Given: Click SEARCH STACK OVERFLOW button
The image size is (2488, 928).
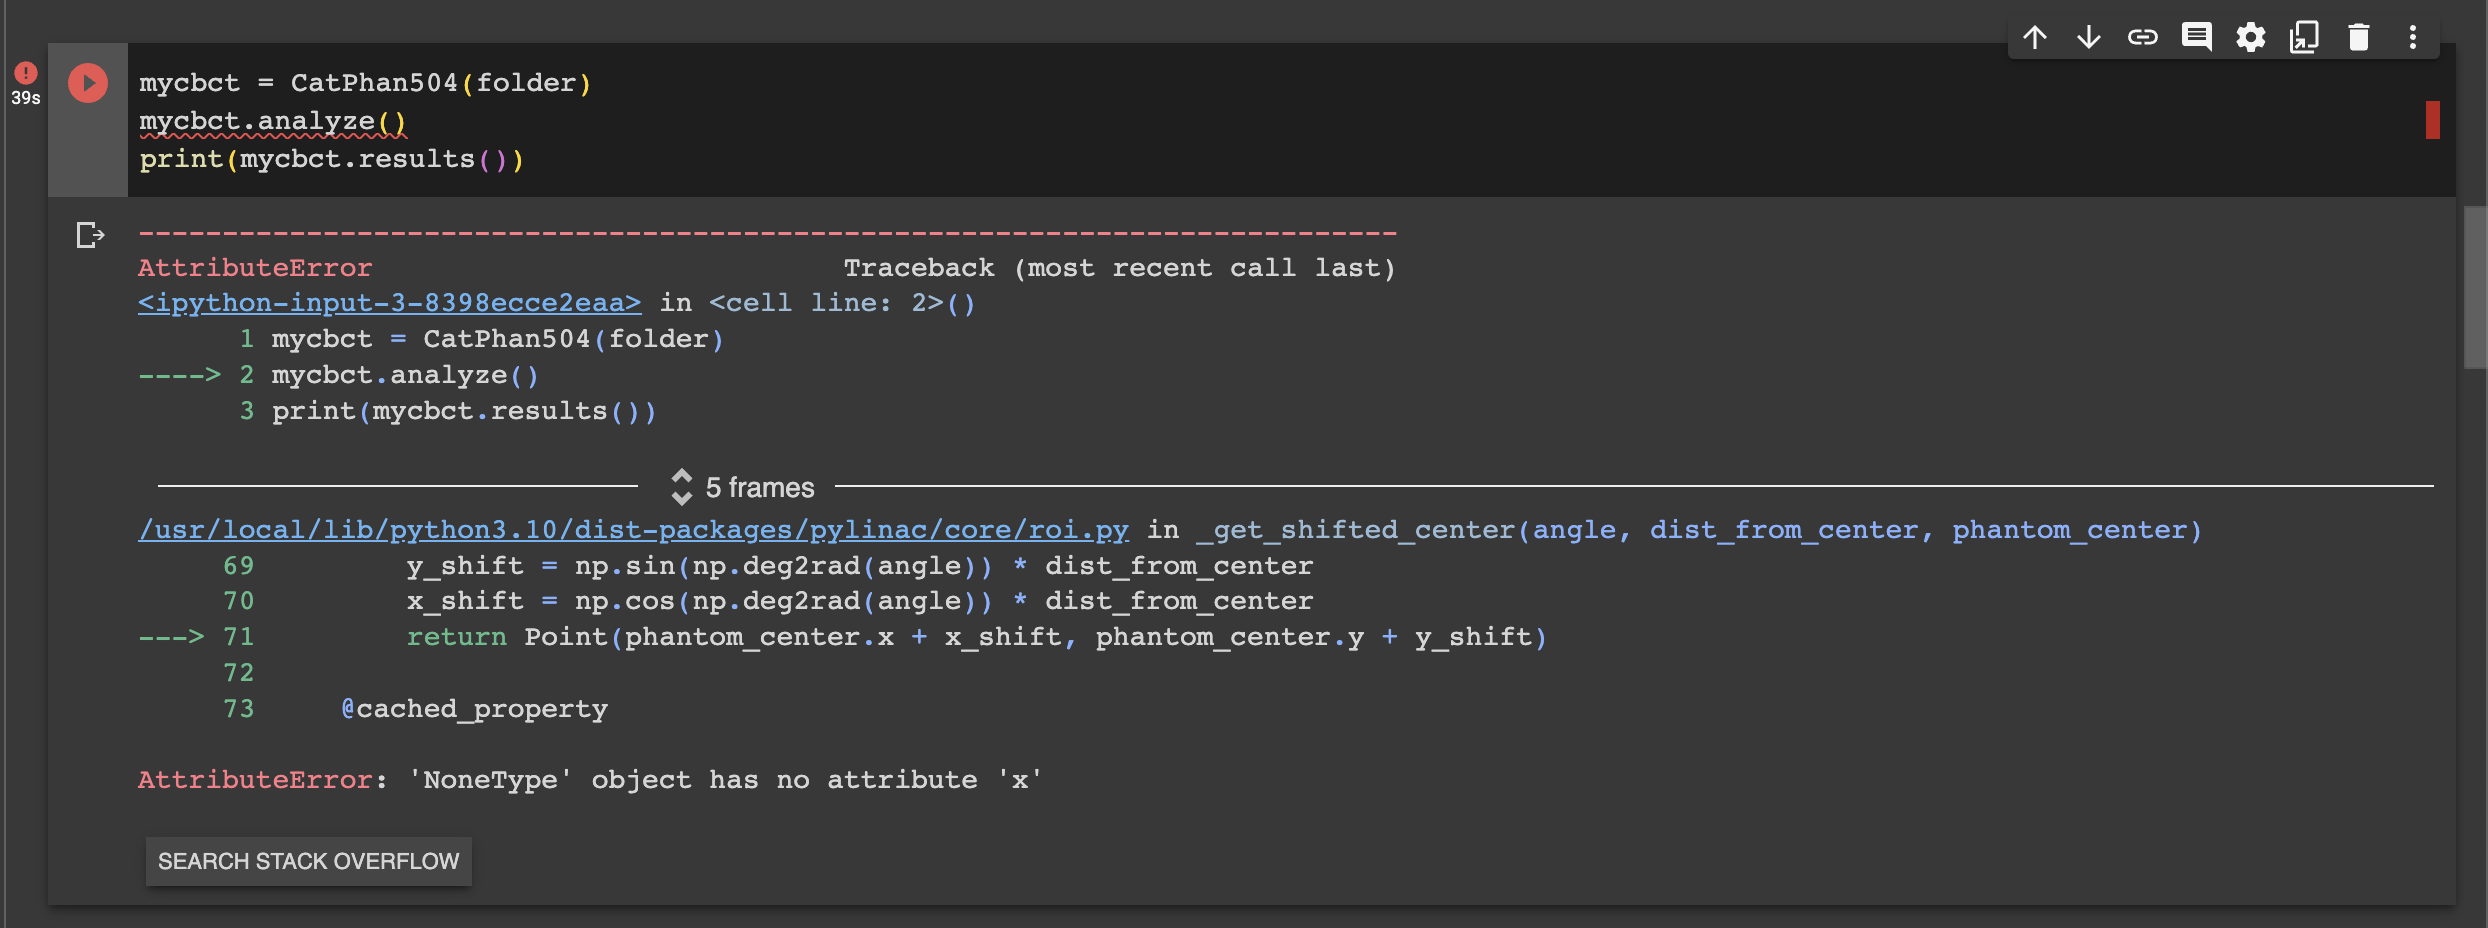Looking at the screenshot, I should [x=309, y=861].
